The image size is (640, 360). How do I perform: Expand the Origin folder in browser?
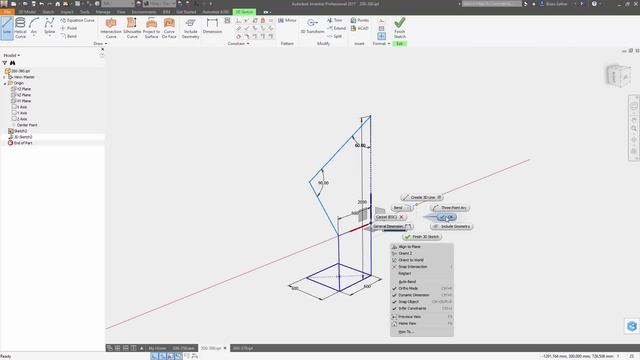5,83
